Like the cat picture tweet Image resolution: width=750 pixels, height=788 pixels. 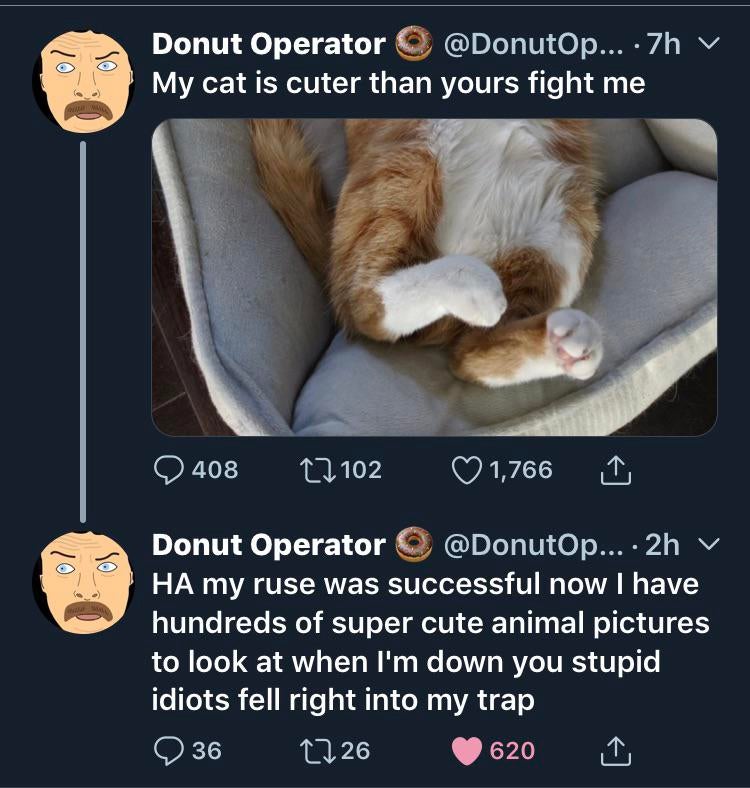click(x=468, y=469)
